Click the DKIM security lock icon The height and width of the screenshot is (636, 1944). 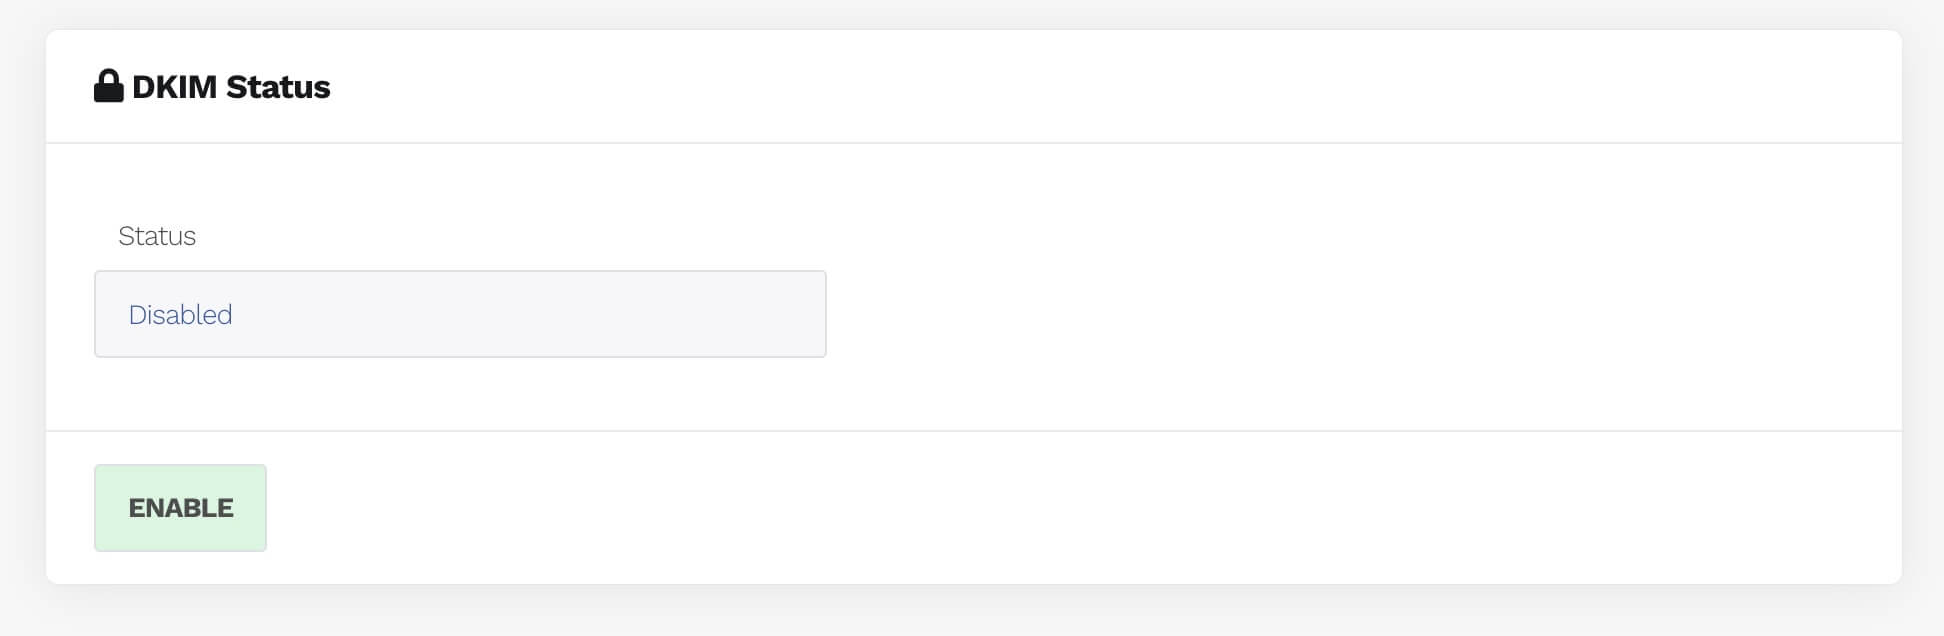point(108,87)
